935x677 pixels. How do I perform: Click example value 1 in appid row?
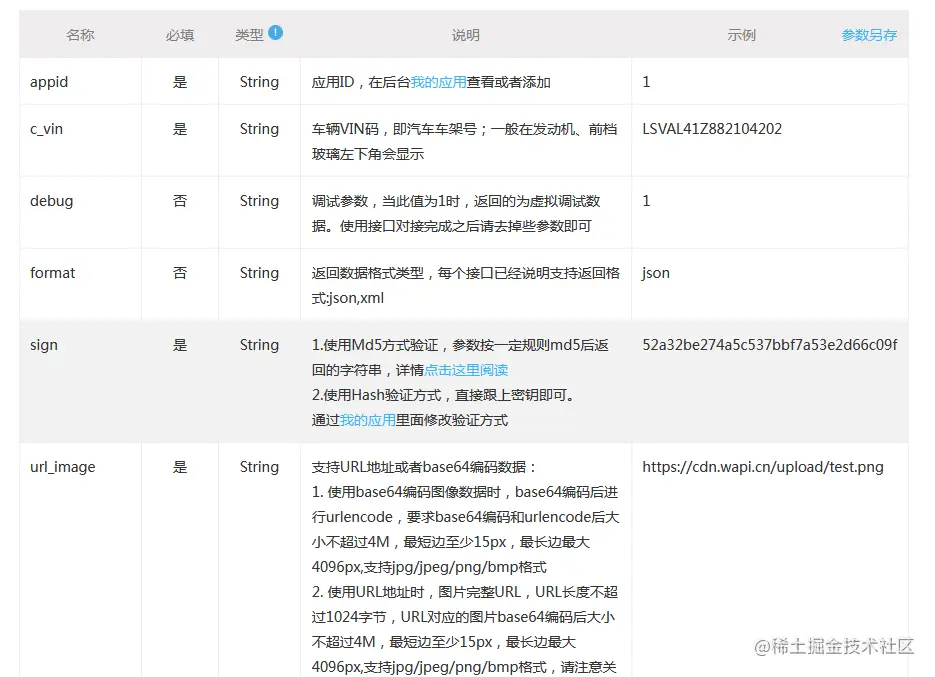646,82
